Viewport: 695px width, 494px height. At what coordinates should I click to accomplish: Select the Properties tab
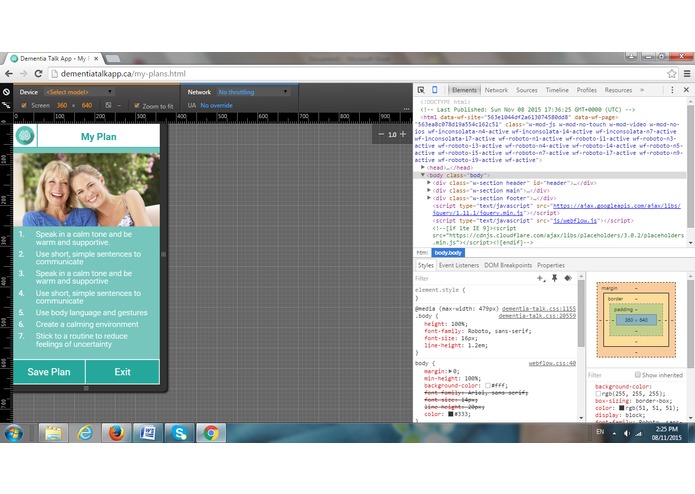click(x=551, y=265)
